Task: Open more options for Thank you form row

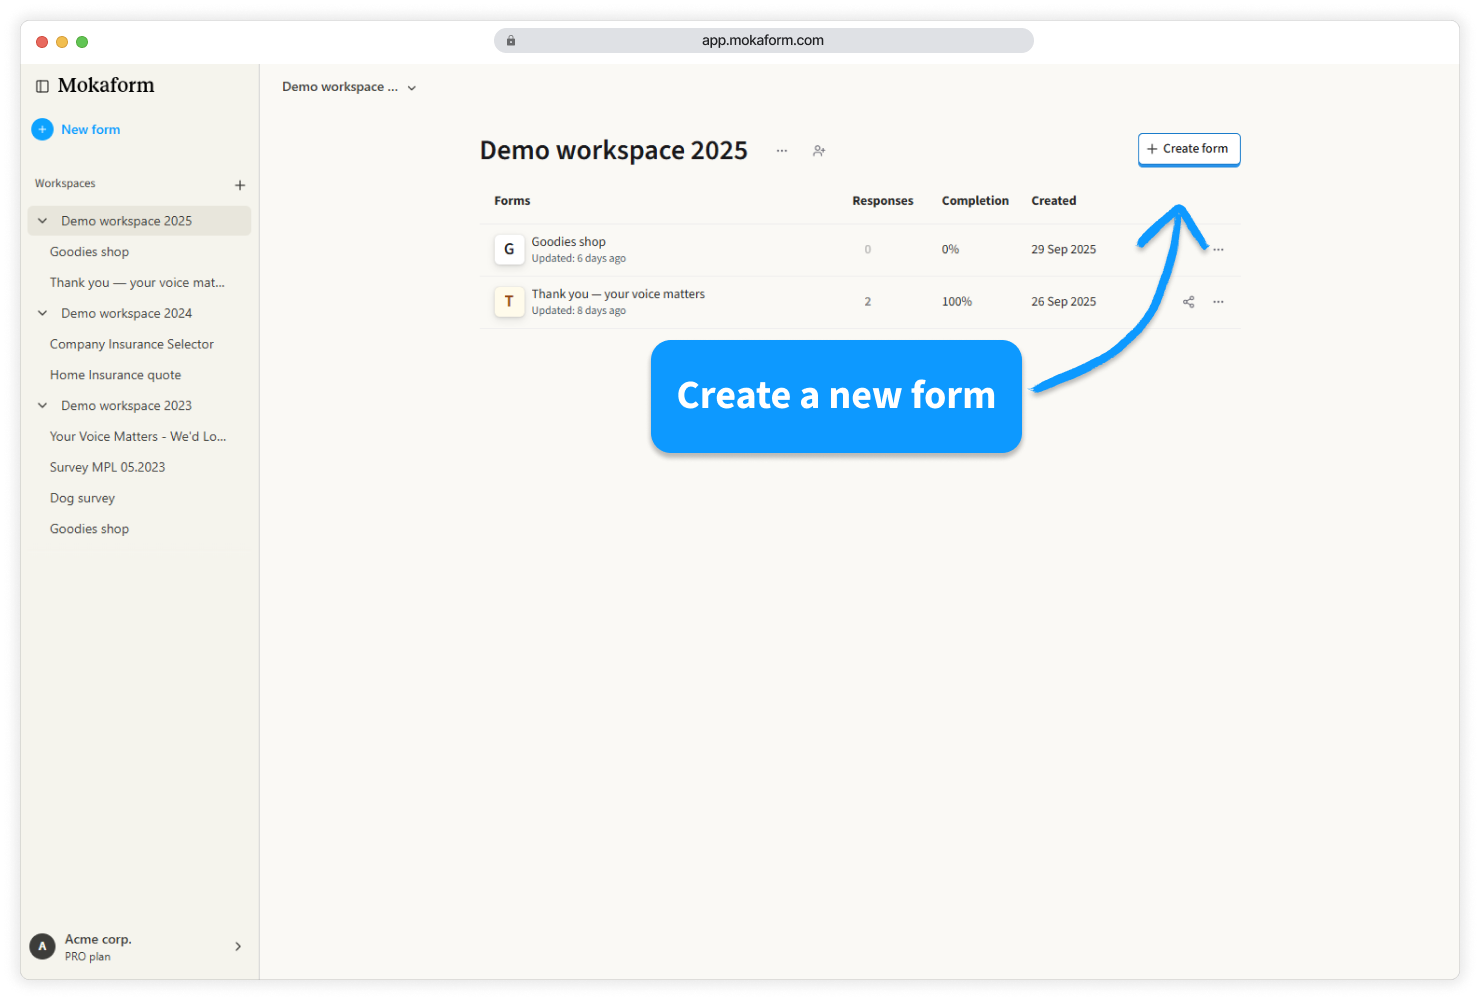Action: tap(1218, 302)
